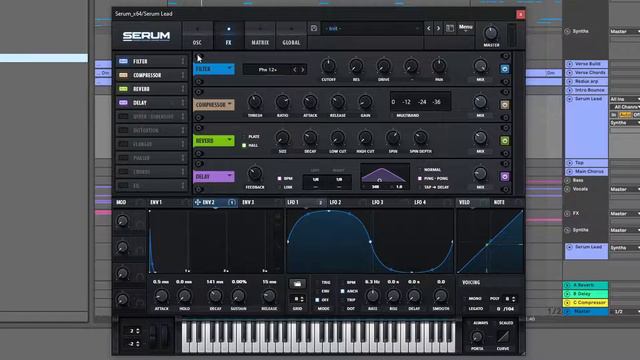The width and height of the screenshot is (640, 360).
Task: Open the MATRIX tab
Action: (x=260, y=36)
